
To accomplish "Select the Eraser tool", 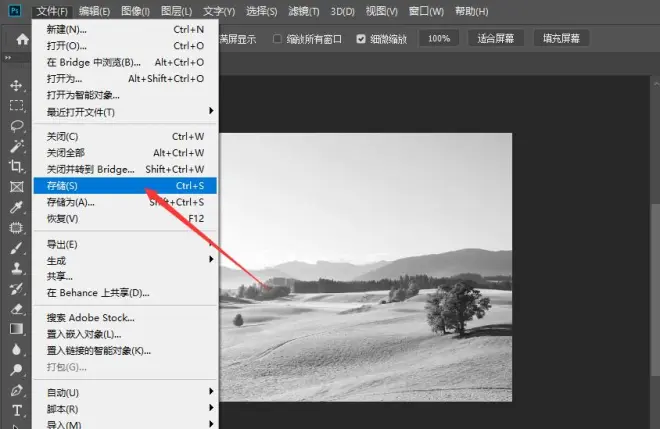I will click(16, 308).
